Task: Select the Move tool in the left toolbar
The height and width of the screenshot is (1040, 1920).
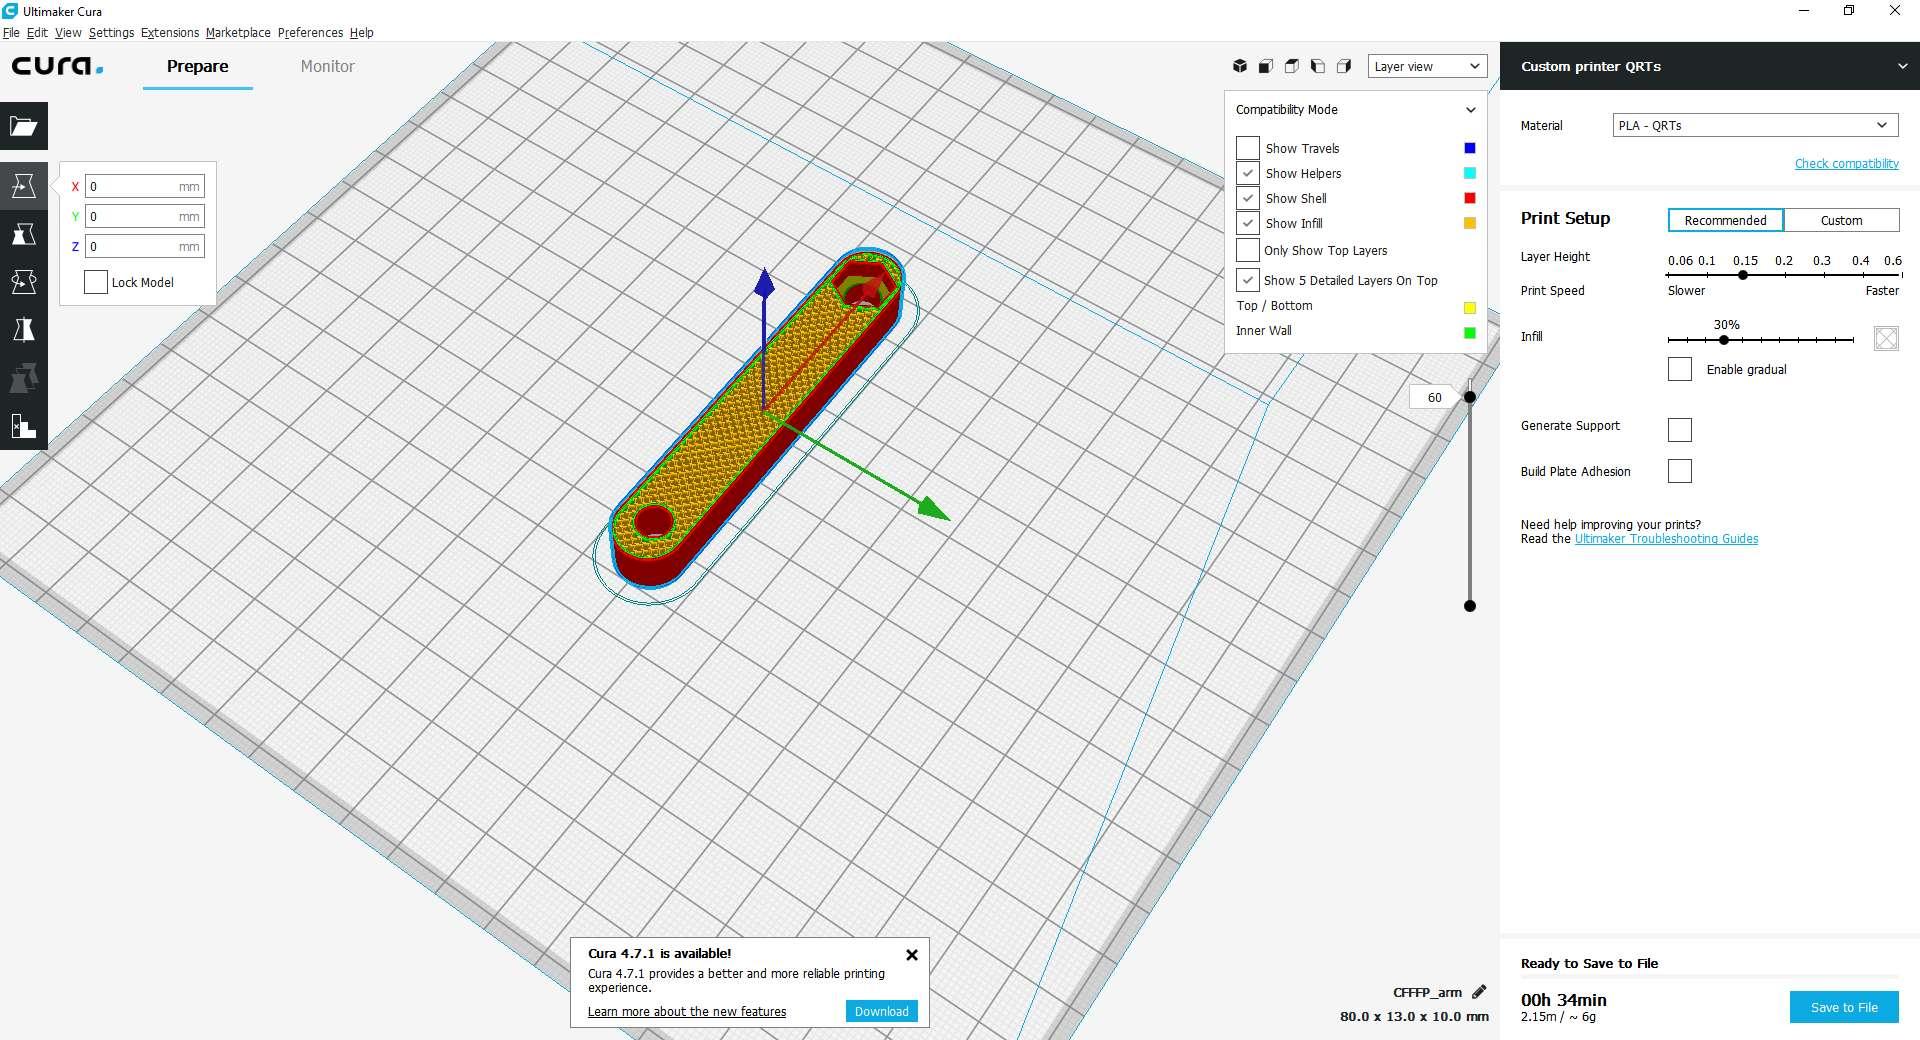Action: [24, 186]
